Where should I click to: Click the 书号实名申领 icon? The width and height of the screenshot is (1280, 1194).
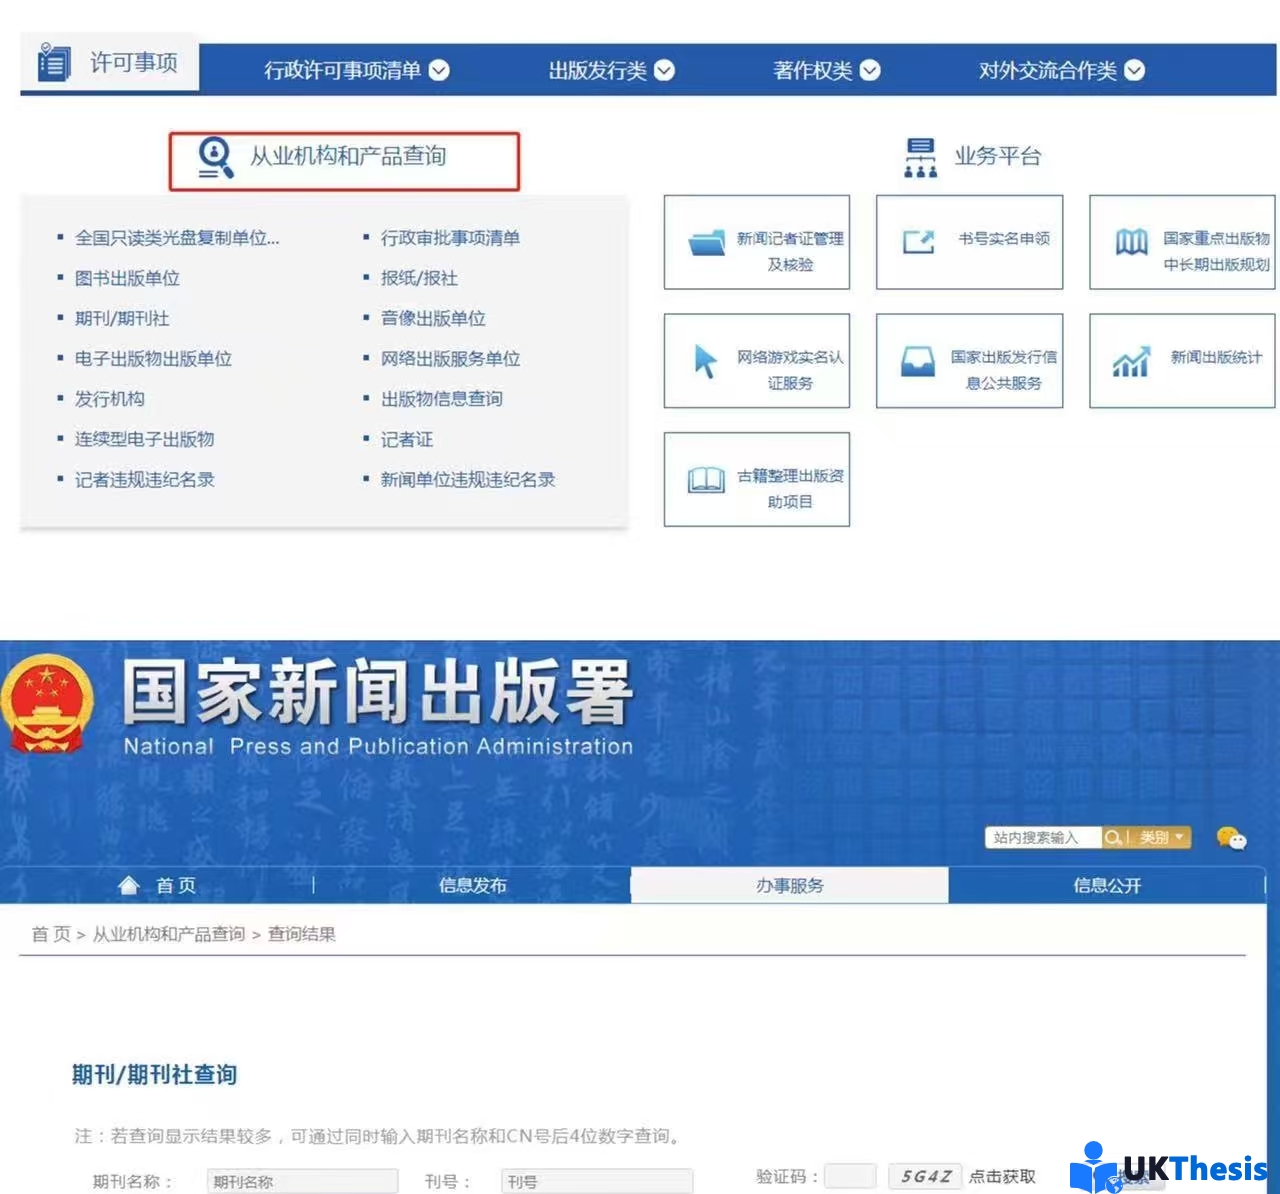point(917,241)
